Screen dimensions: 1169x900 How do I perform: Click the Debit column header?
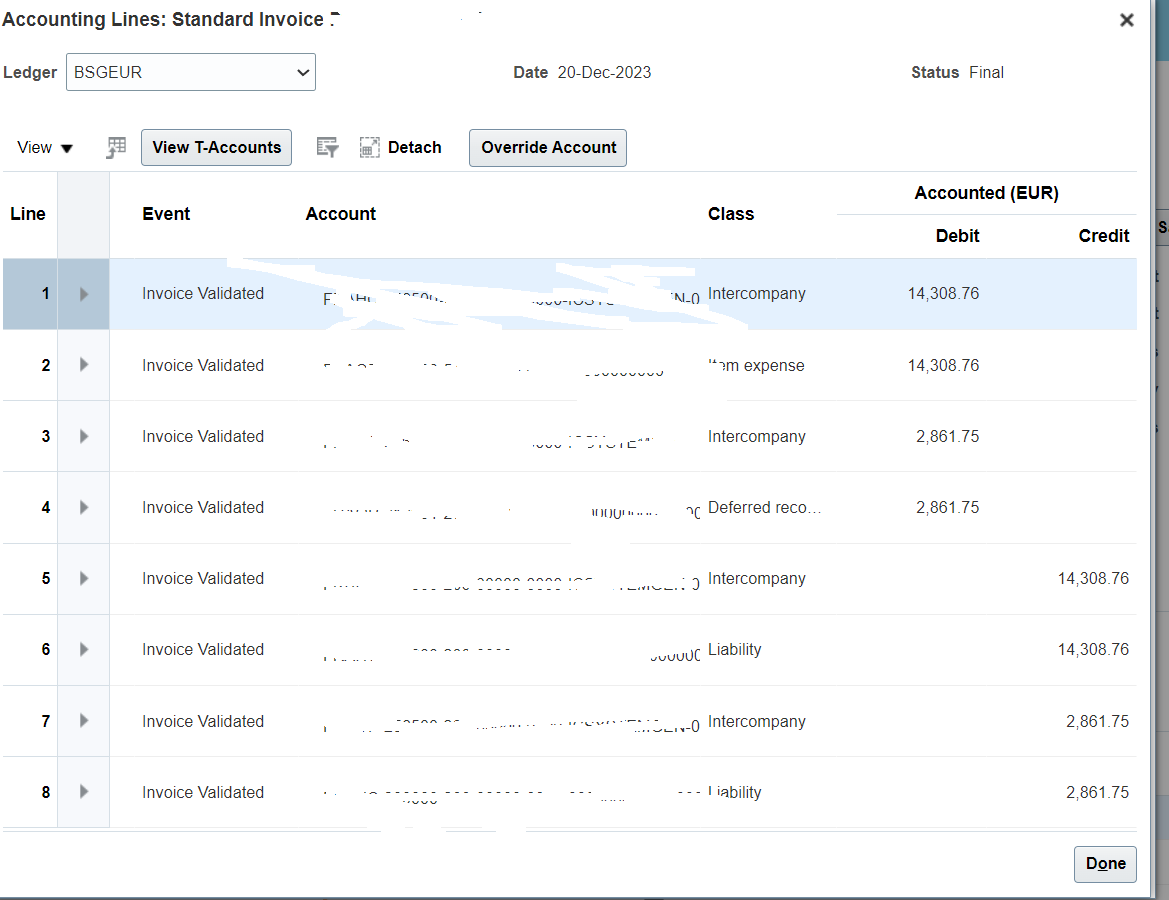(957, 235)
